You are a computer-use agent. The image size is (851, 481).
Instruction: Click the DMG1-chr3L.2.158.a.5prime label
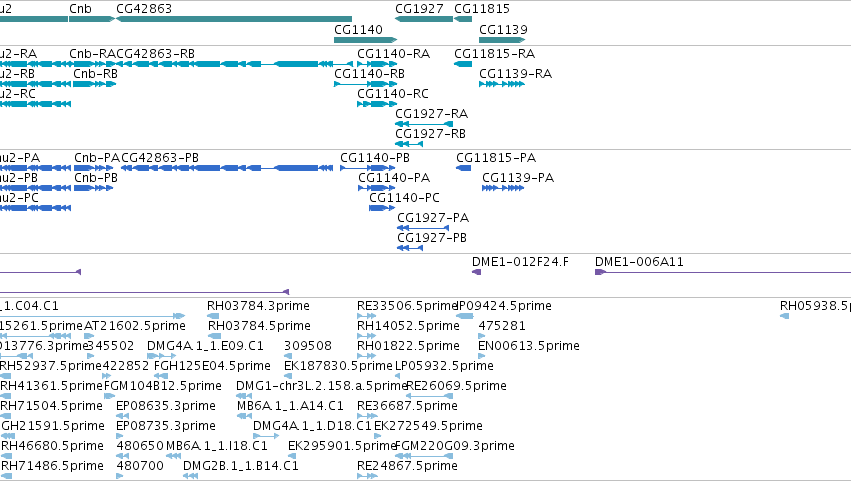click(322, 387)
